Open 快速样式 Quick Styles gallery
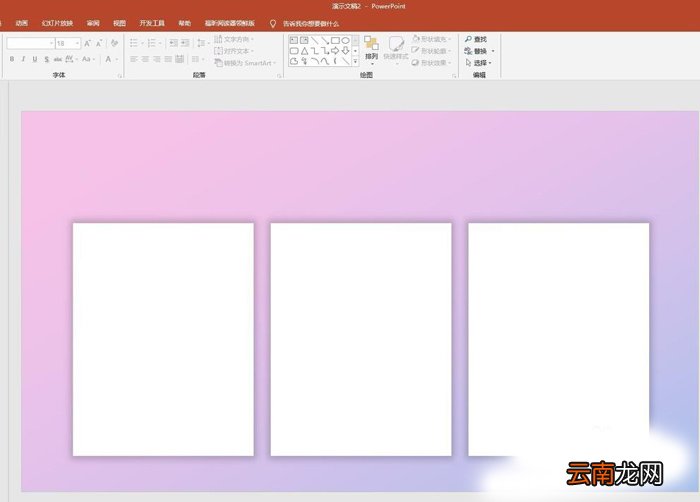The width and height of the screenshot is (700, 502). point(396,50)
